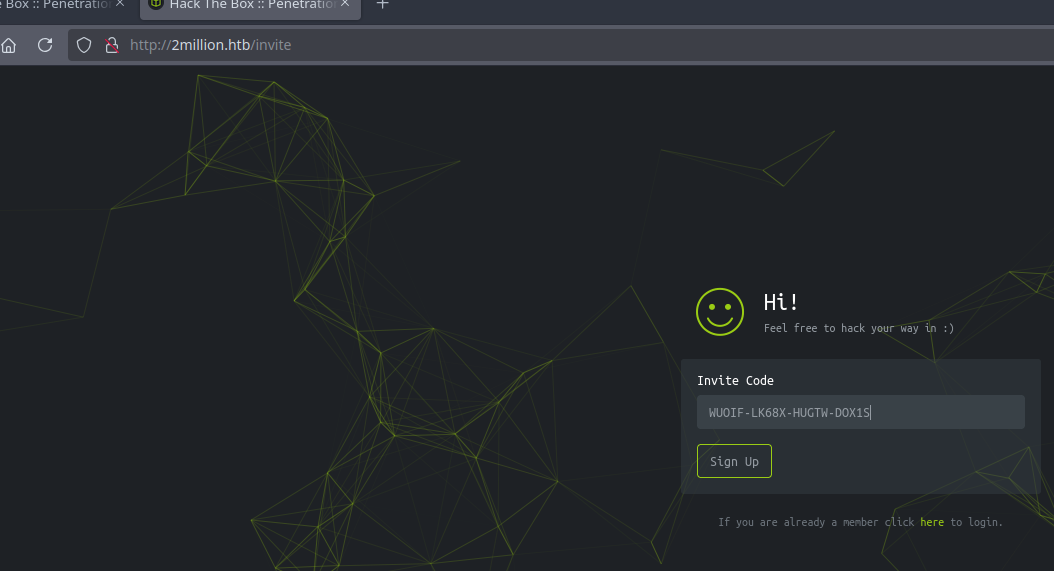The width and height of the screenshot is (1054, 571).
Task: Follow the 'here' link to login
Action: (x=931, y=522)
